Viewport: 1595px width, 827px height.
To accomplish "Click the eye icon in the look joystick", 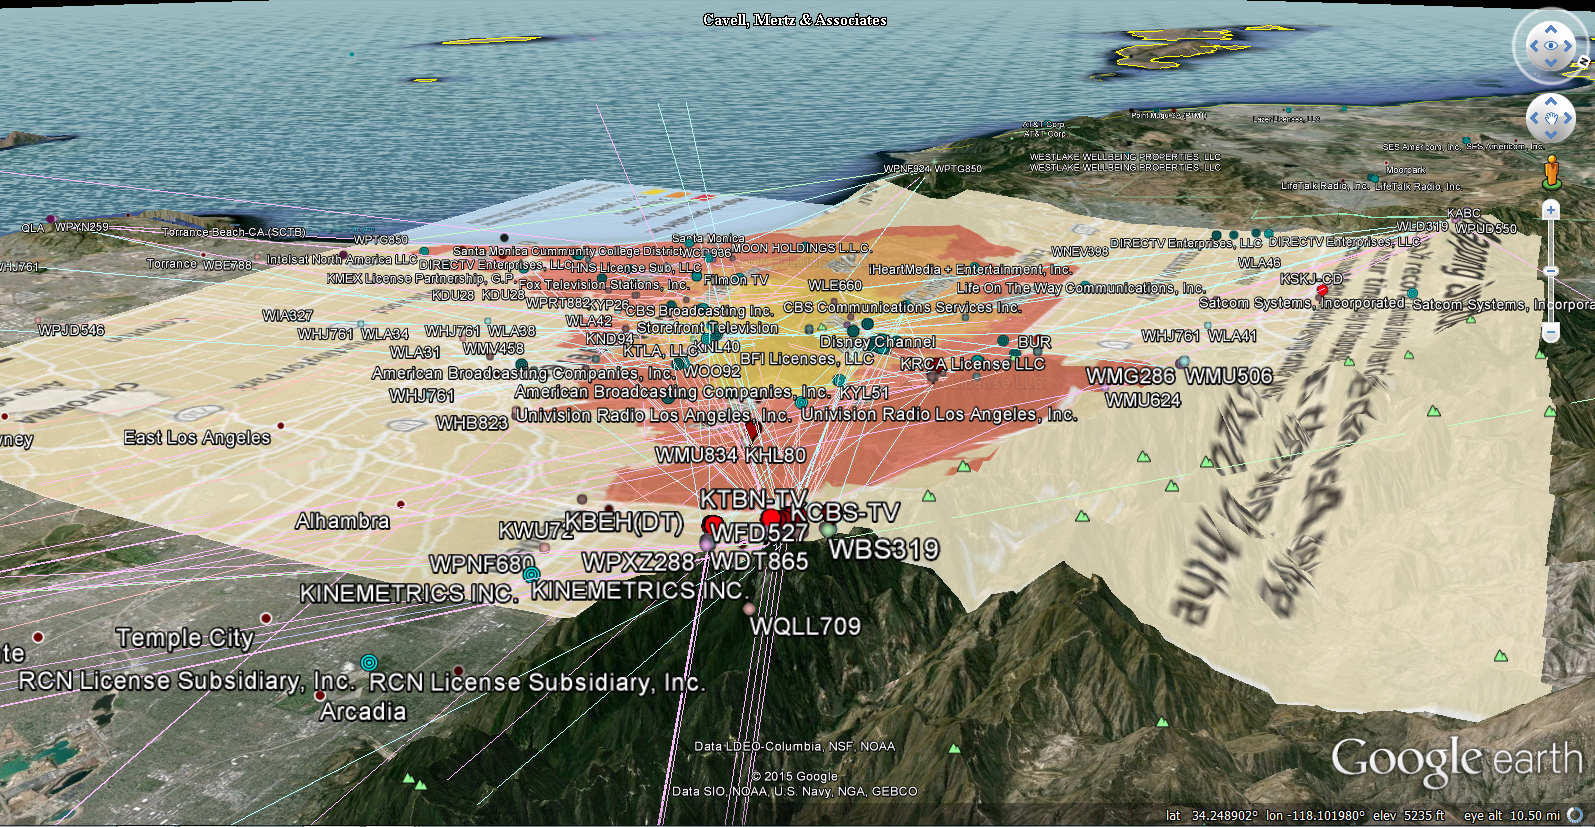I will (x=1551, y=46).
